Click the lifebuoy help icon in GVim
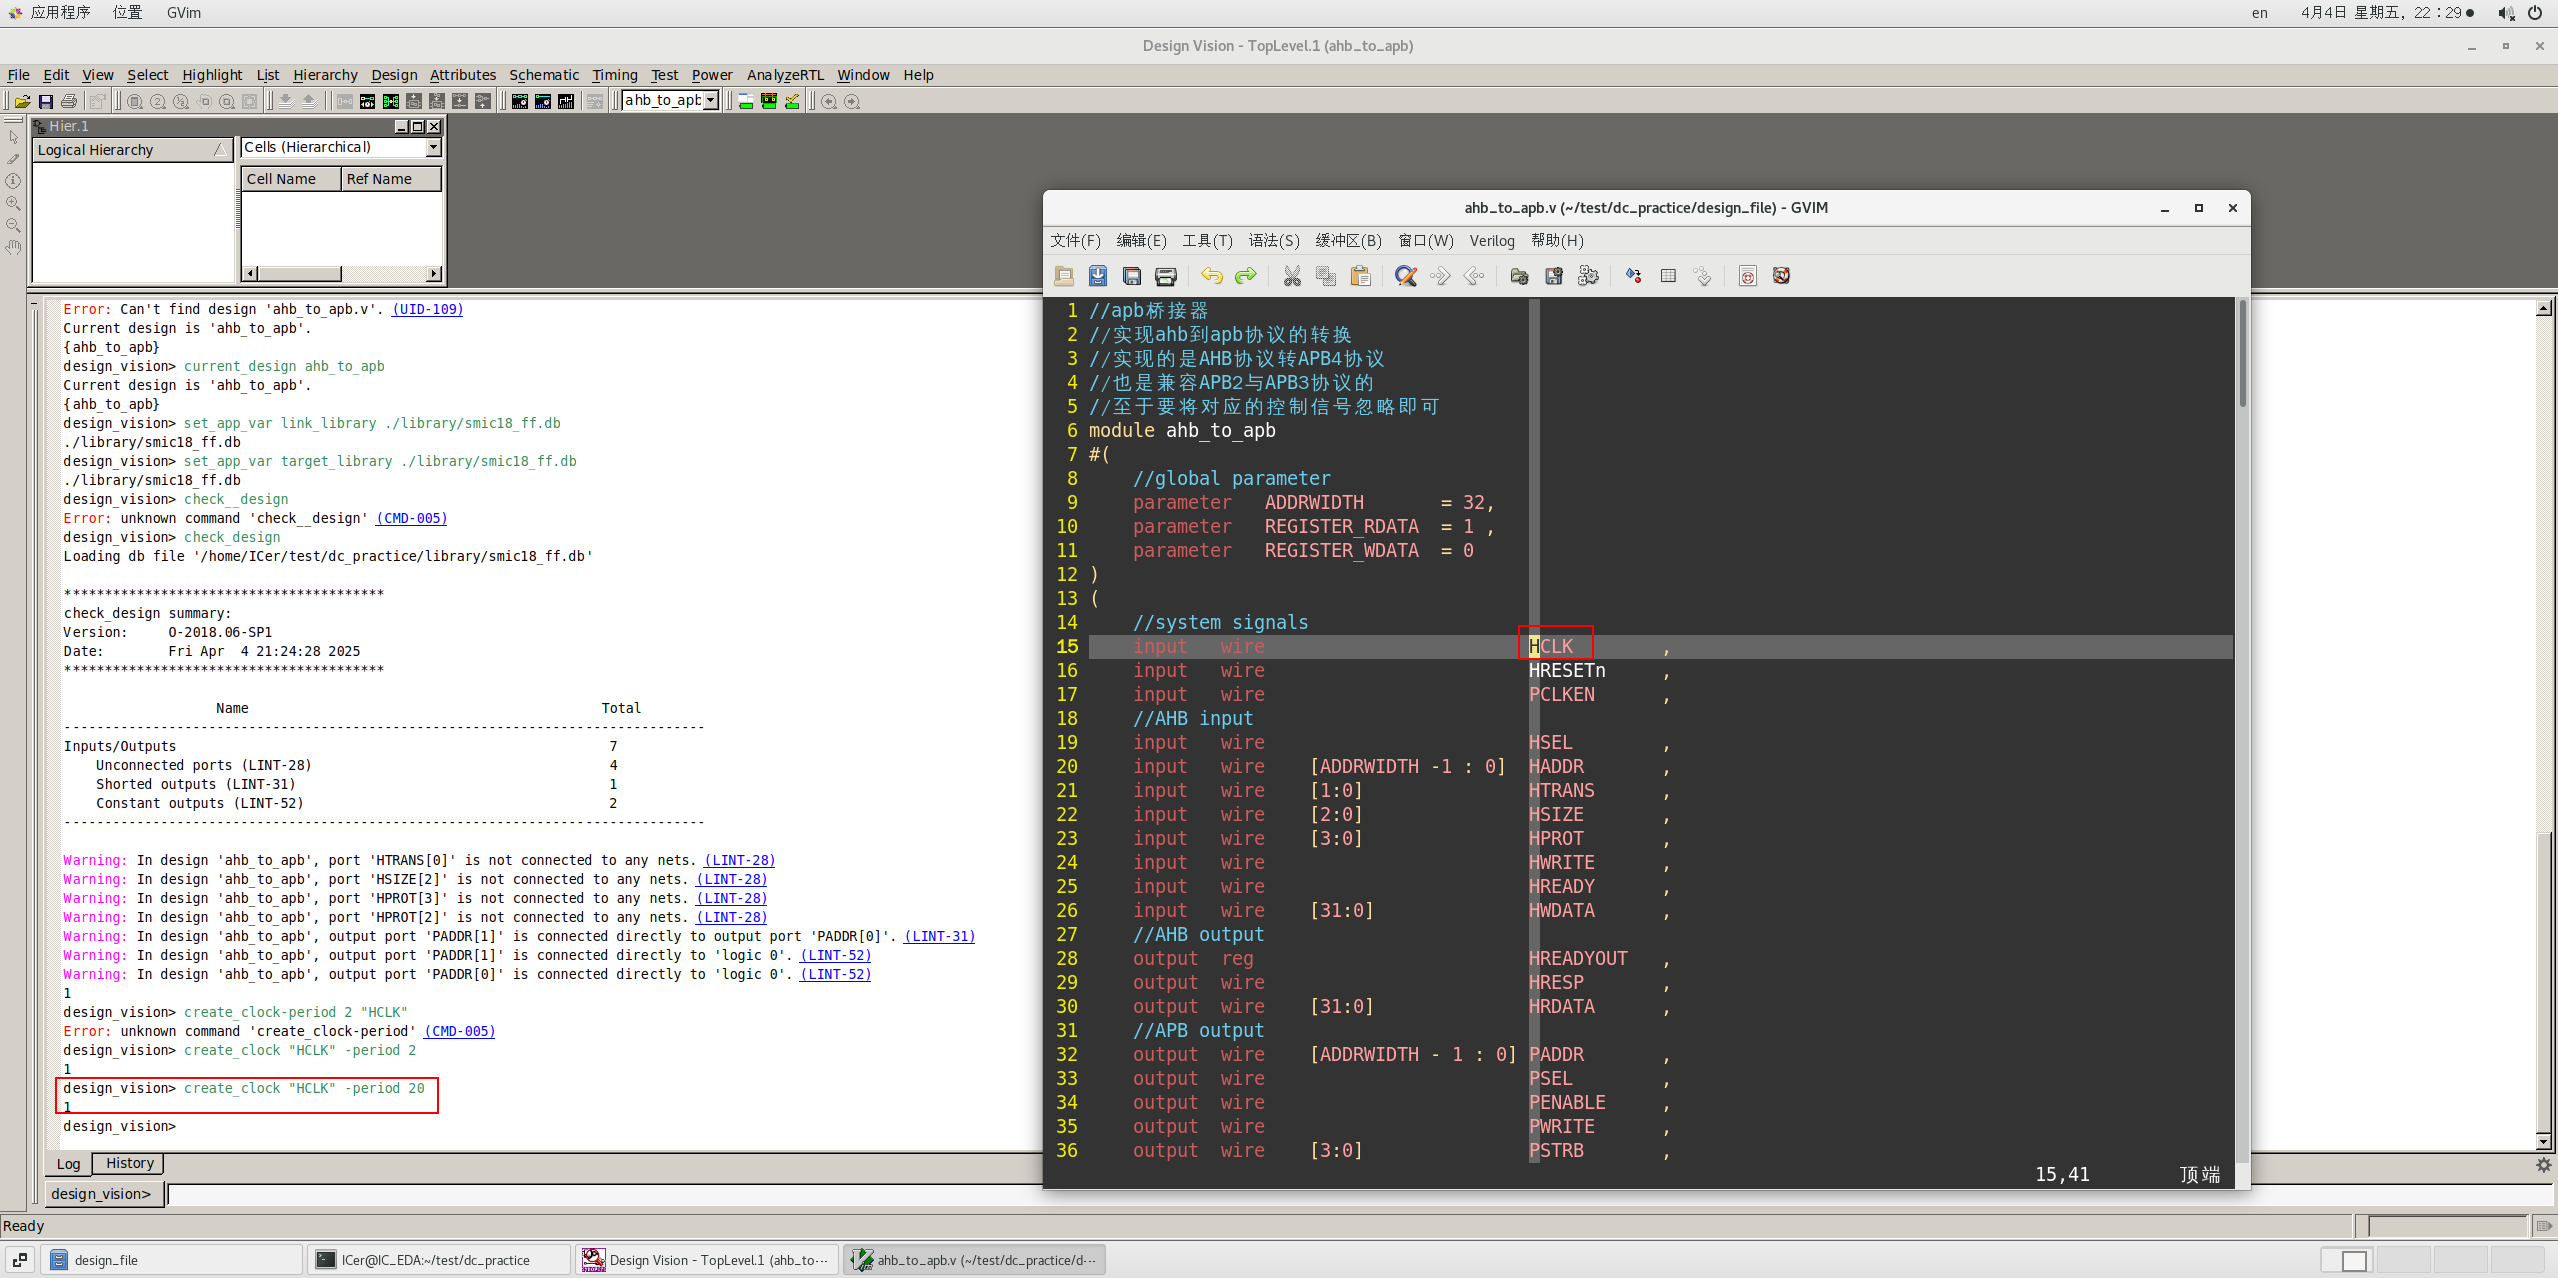This screenshot has height=1278, width=2558. (x=1781, y=276)
